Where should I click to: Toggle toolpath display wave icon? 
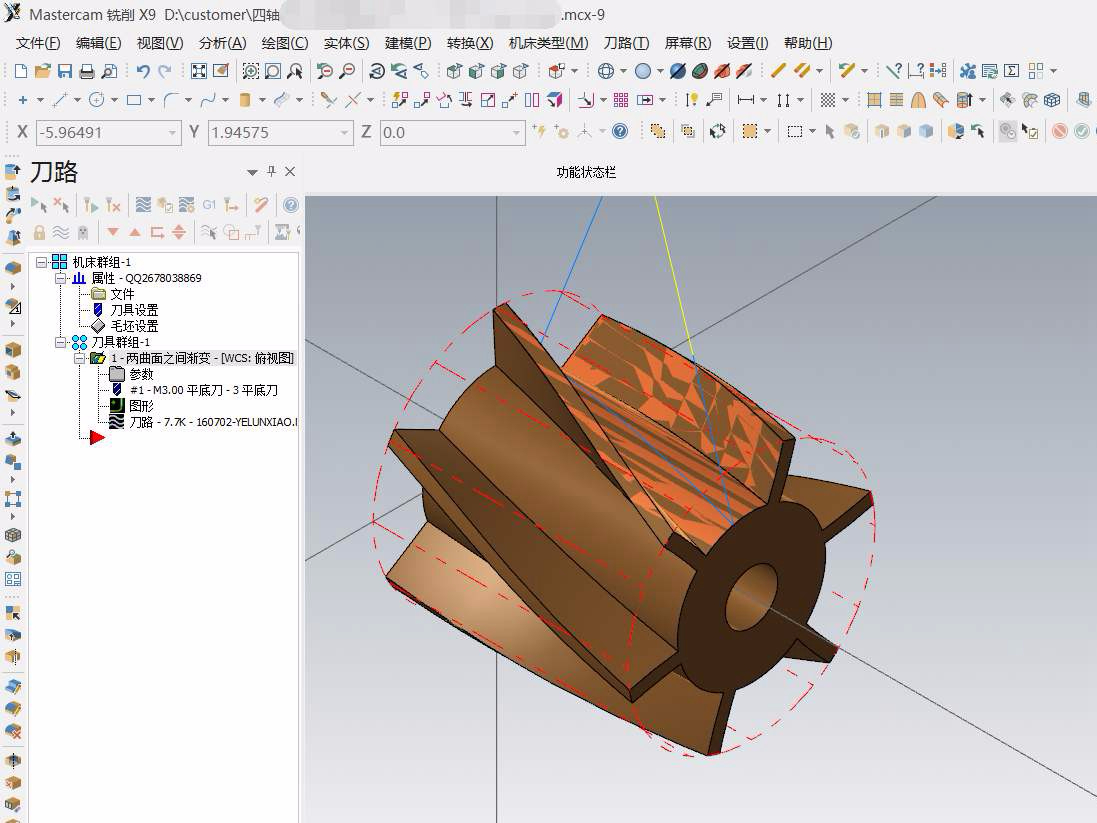(60, 232)
